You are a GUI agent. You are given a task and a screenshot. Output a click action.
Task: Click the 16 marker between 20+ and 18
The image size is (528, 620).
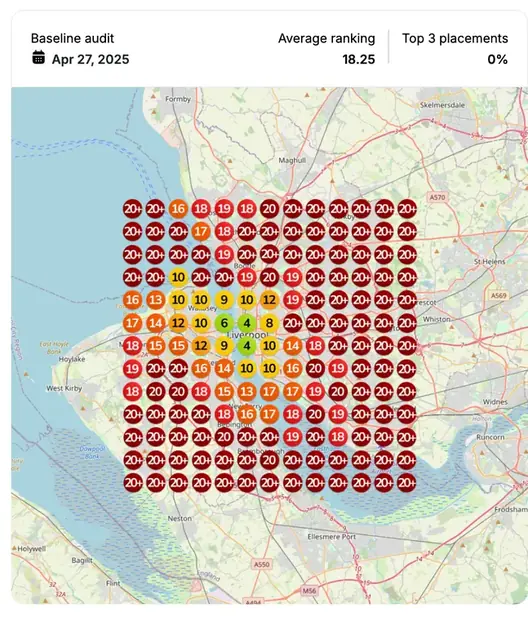pos(178,209)
